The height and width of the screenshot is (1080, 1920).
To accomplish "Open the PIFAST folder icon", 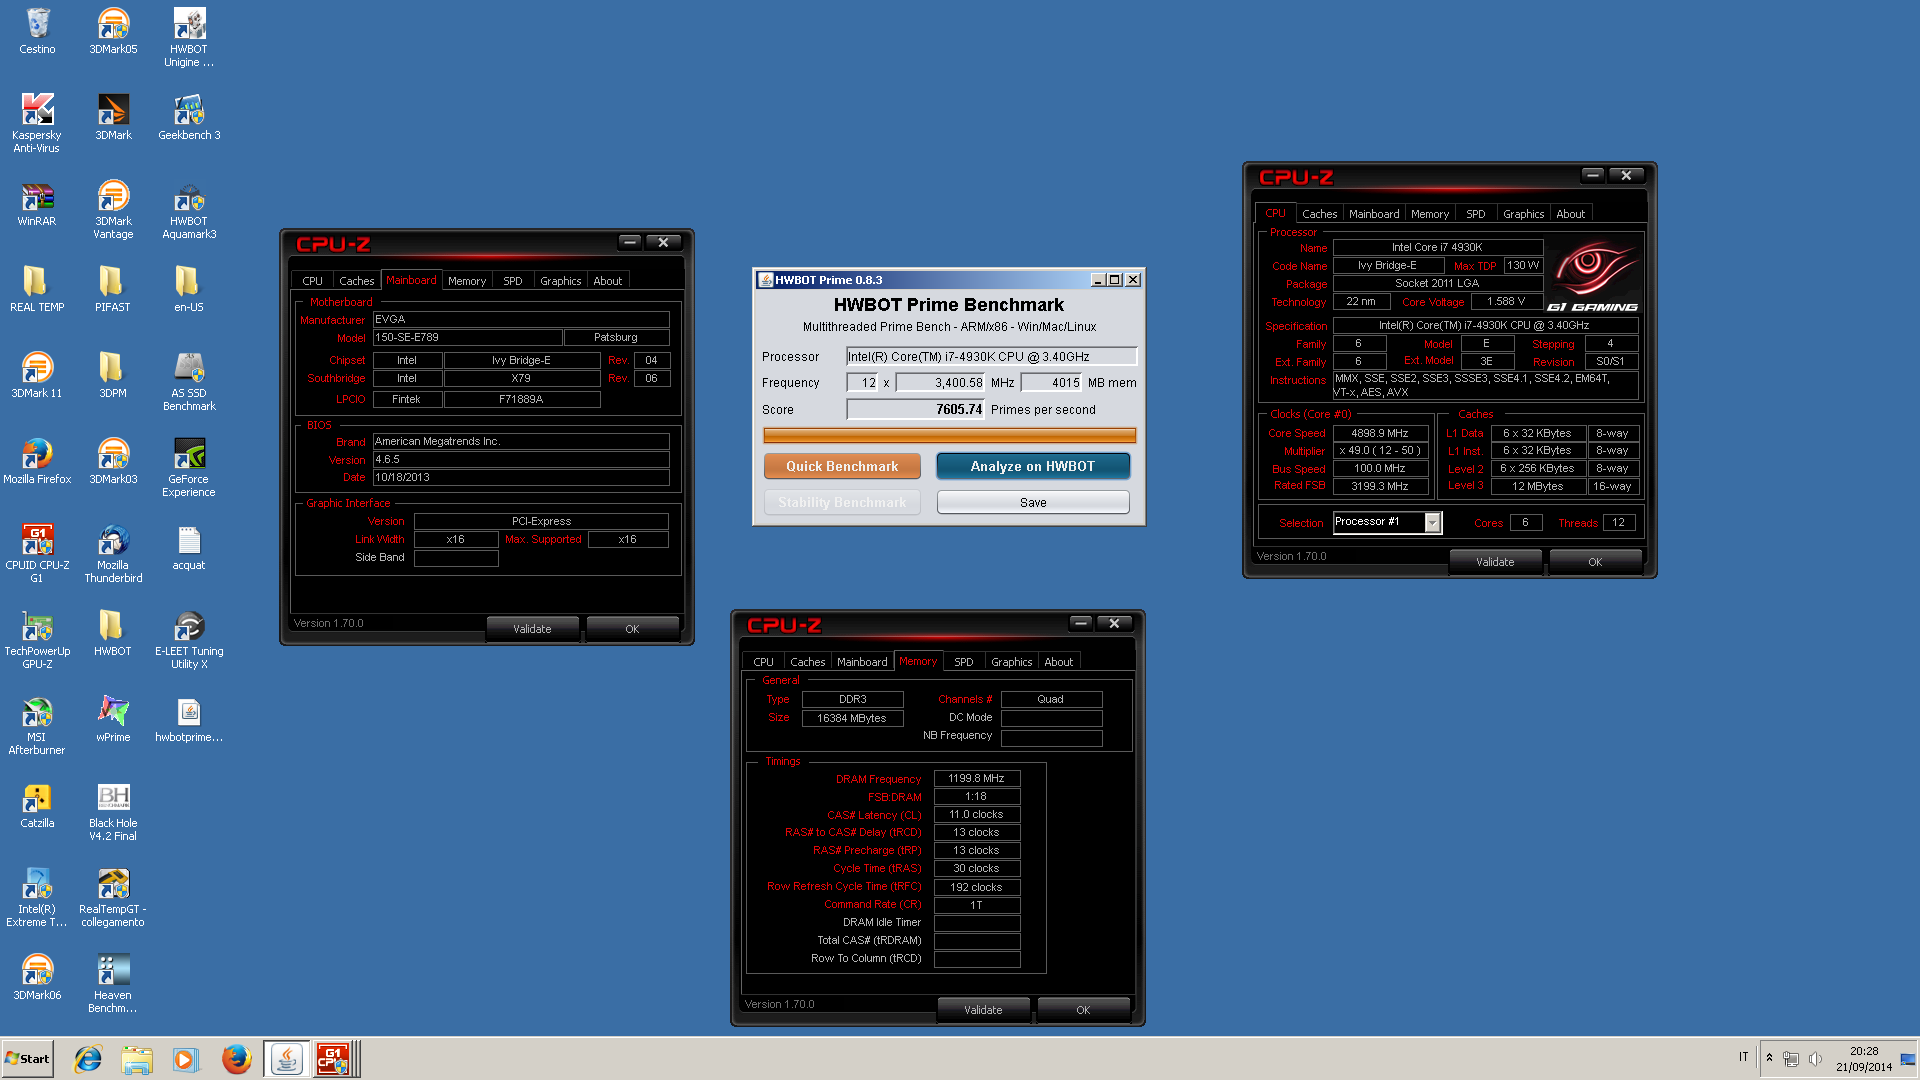I will 113,289.
